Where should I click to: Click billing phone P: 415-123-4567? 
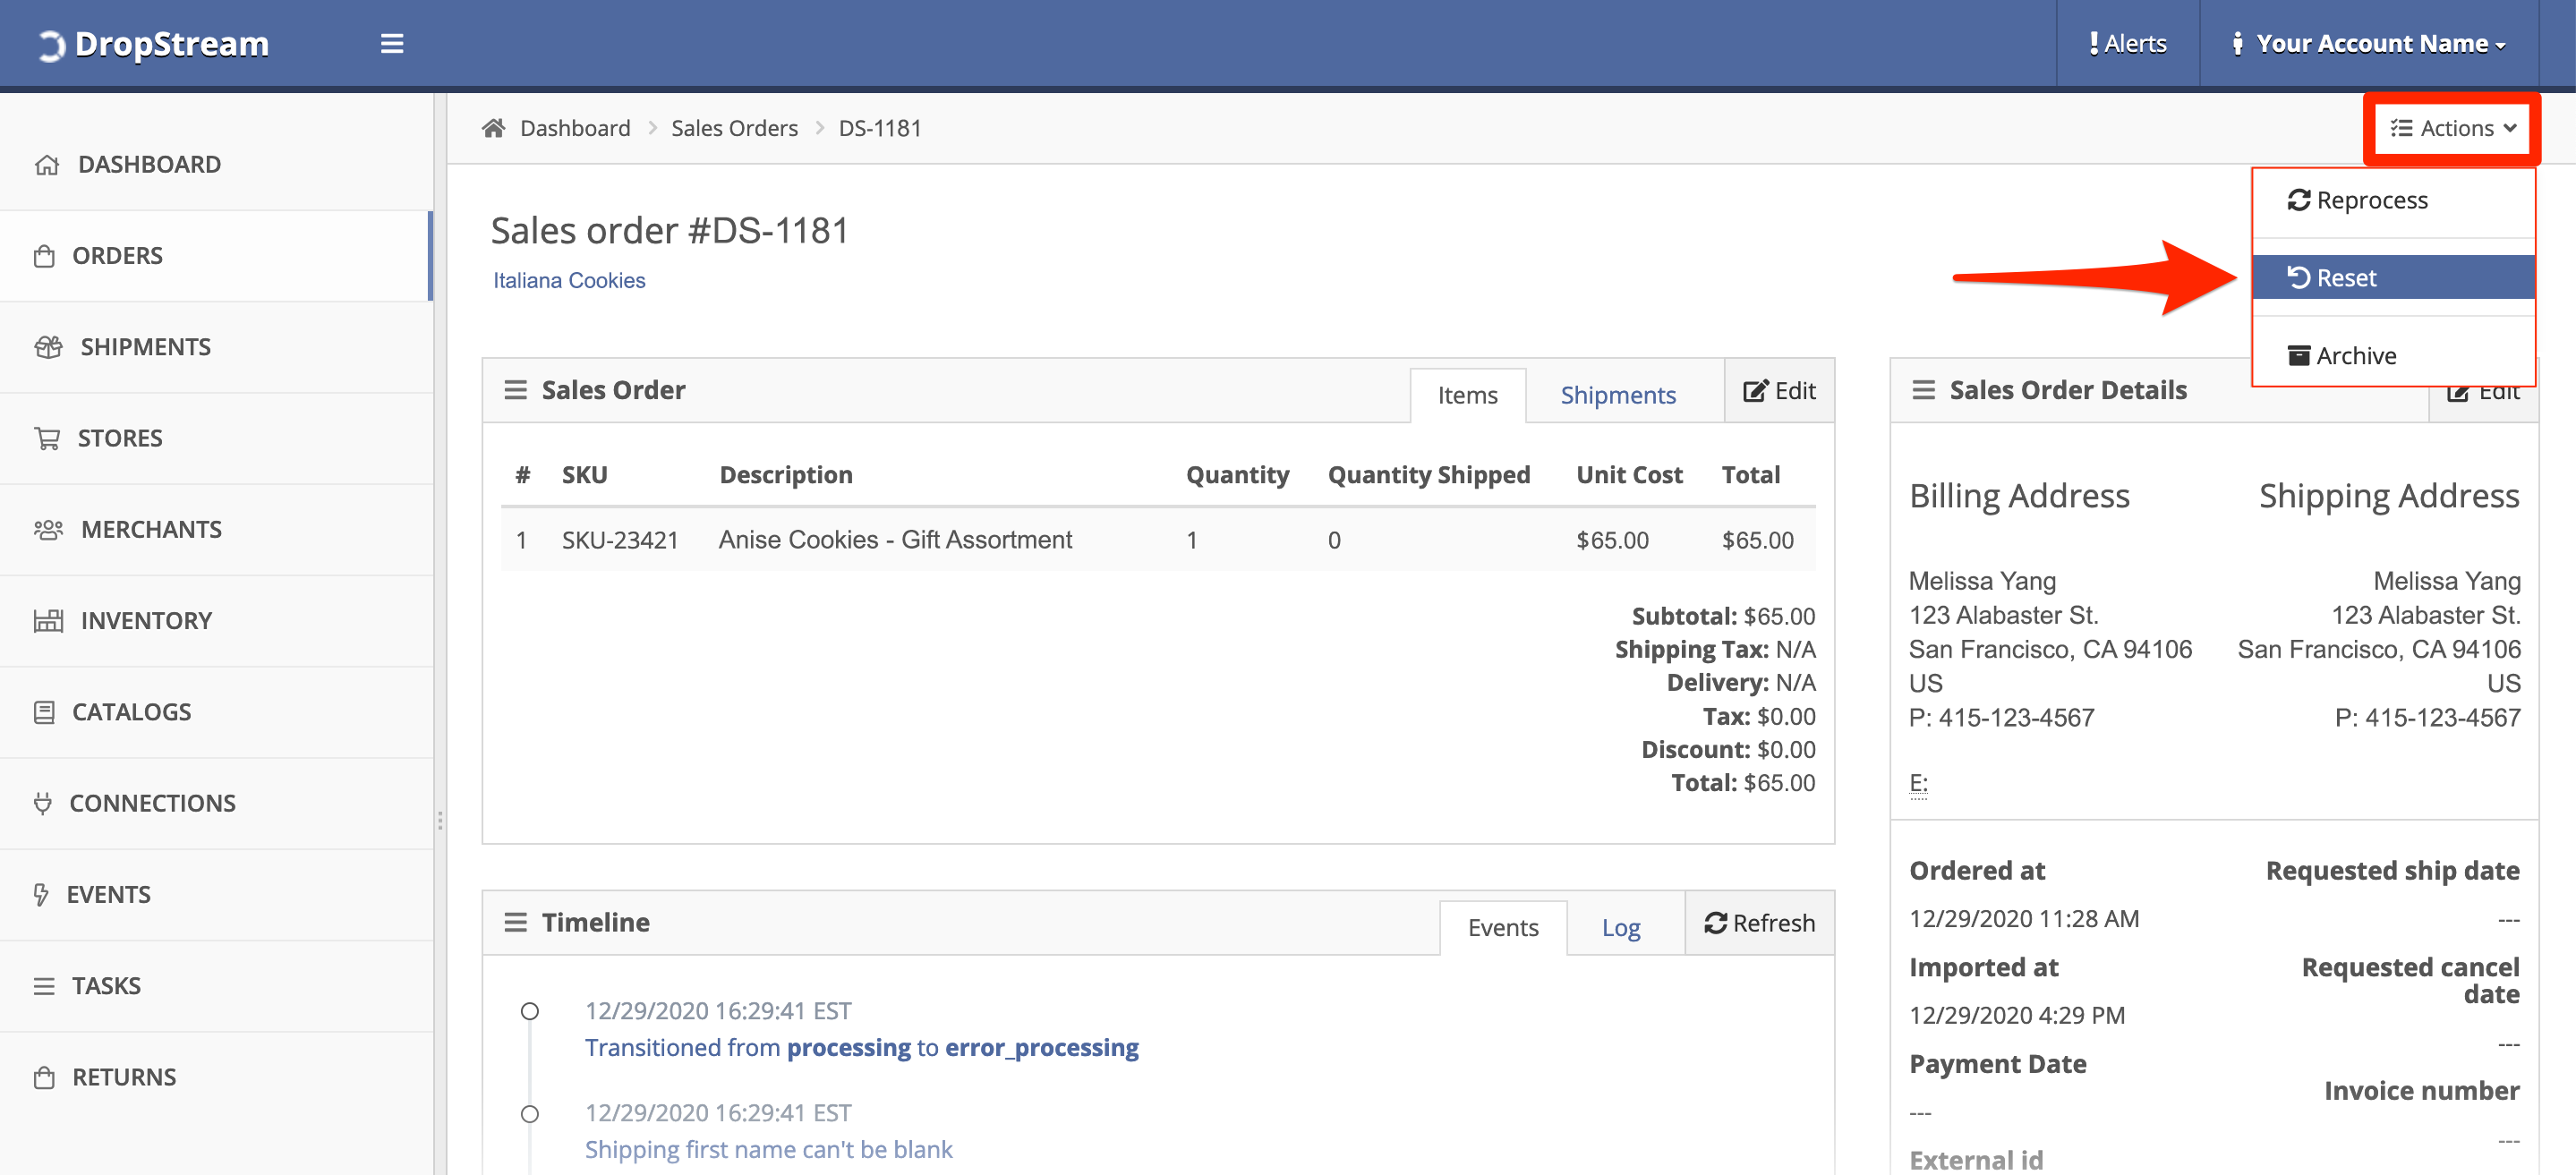tap(2001, 717)
